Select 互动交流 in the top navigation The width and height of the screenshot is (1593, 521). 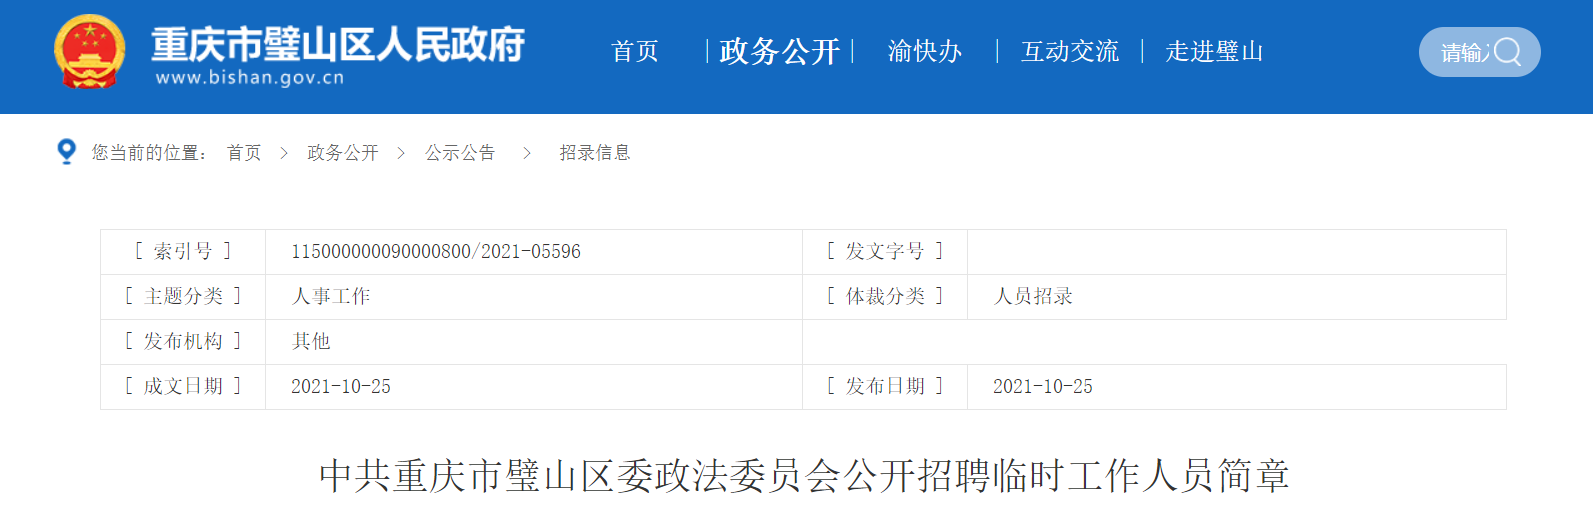tap(1070, 51)
